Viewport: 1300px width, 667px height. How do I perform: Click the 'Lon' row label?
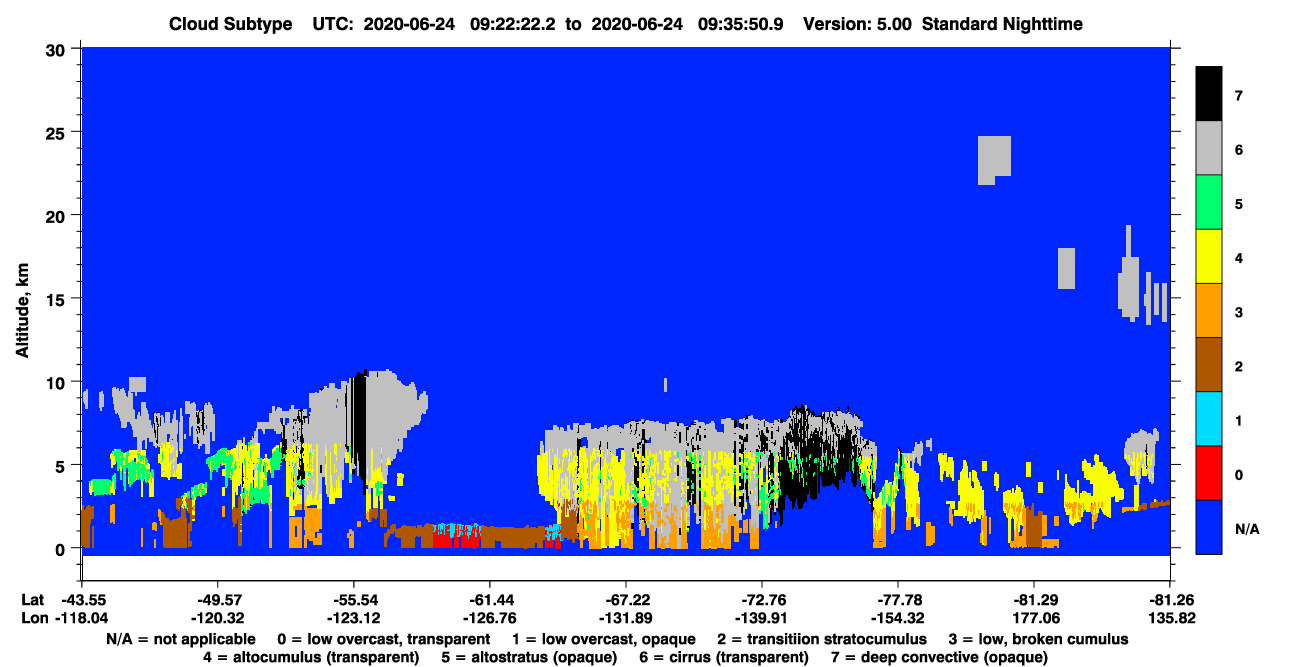(x=34, y=617)
